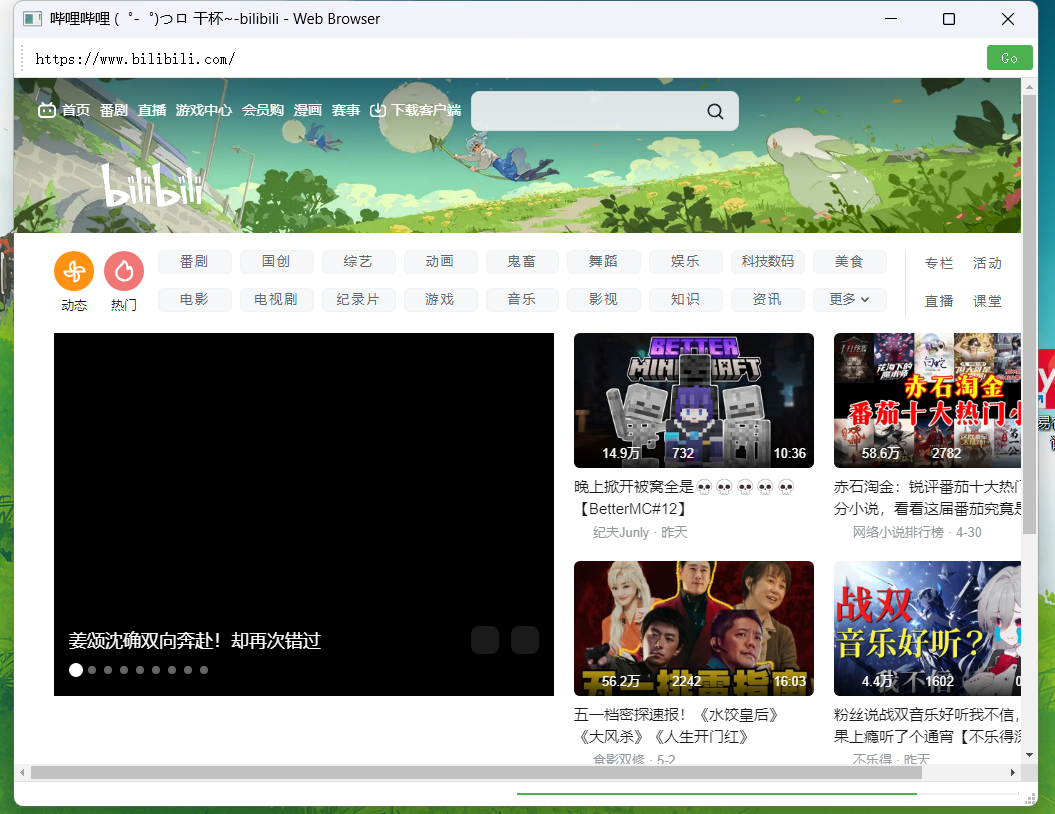Viewport: 1055px width, 814px height.
Task: Expand the 更多 categories dropdown
Action: coord(850,299)
